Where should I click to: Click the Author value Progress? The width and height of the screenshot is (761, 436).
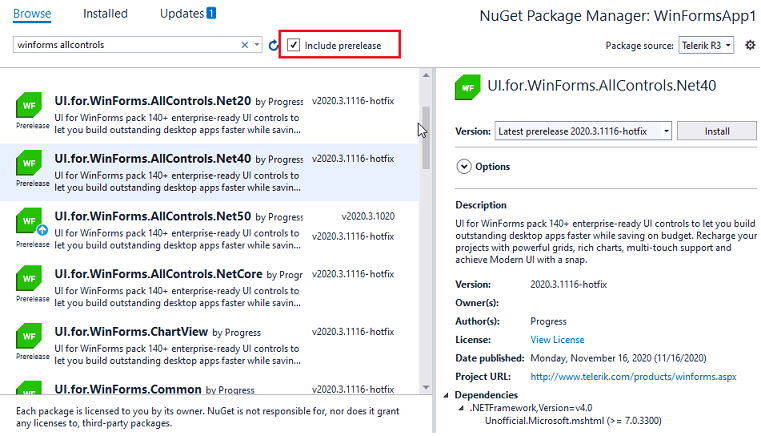[x=548, y=321]
